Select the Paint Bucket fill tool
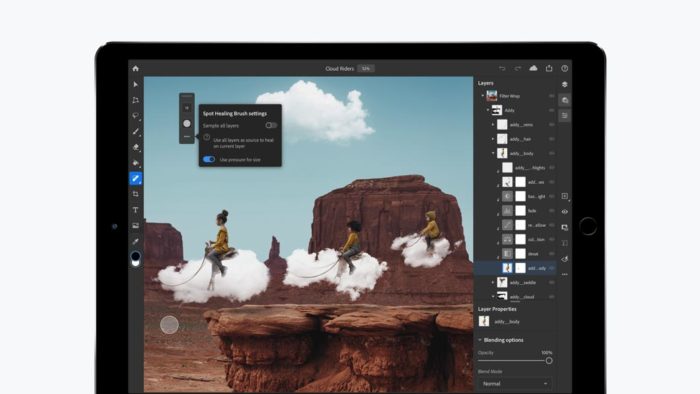The height and width of the screenshot is (394, 700). point(135,163)
